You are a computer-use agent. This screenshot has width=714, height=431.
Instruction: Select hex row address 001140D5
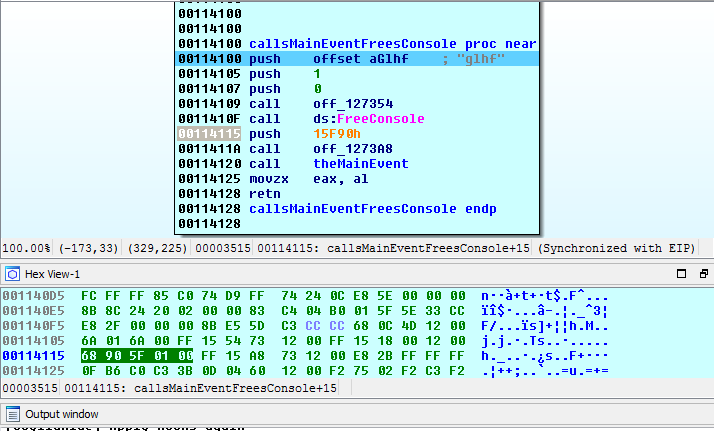(33, 296)
